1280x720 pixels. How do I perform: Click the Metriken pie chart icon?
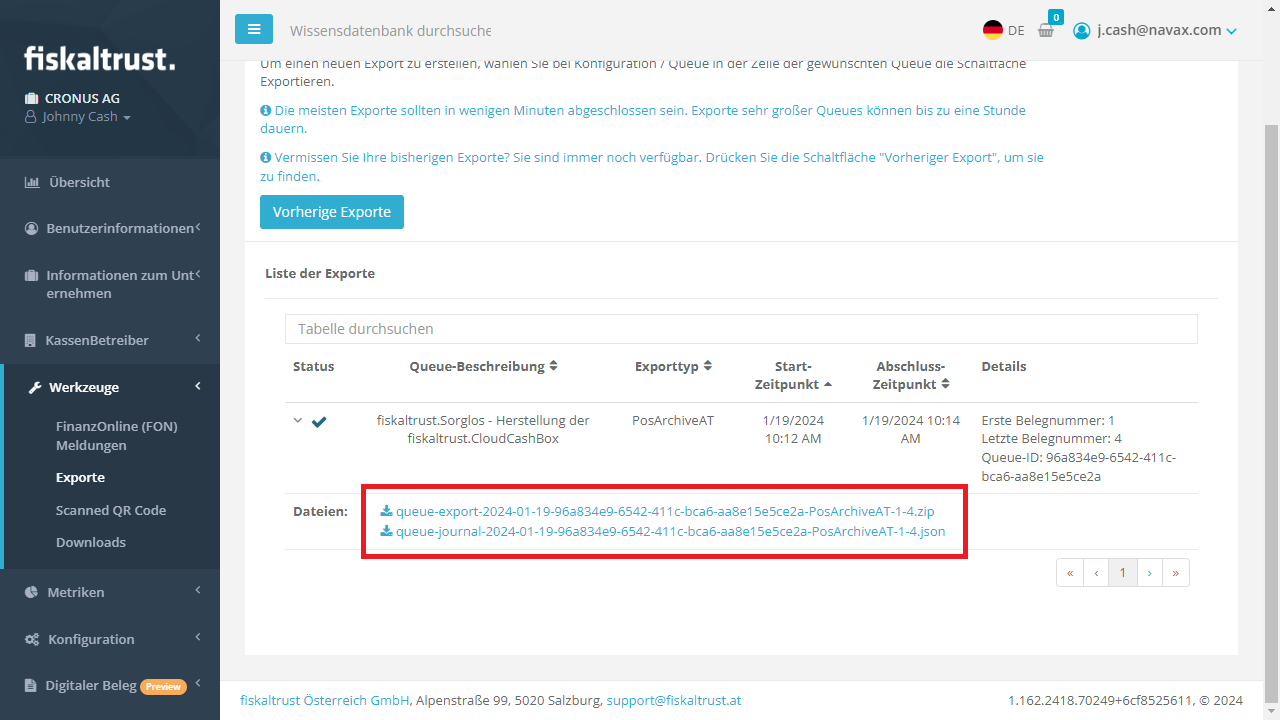(x=31, y=592)
